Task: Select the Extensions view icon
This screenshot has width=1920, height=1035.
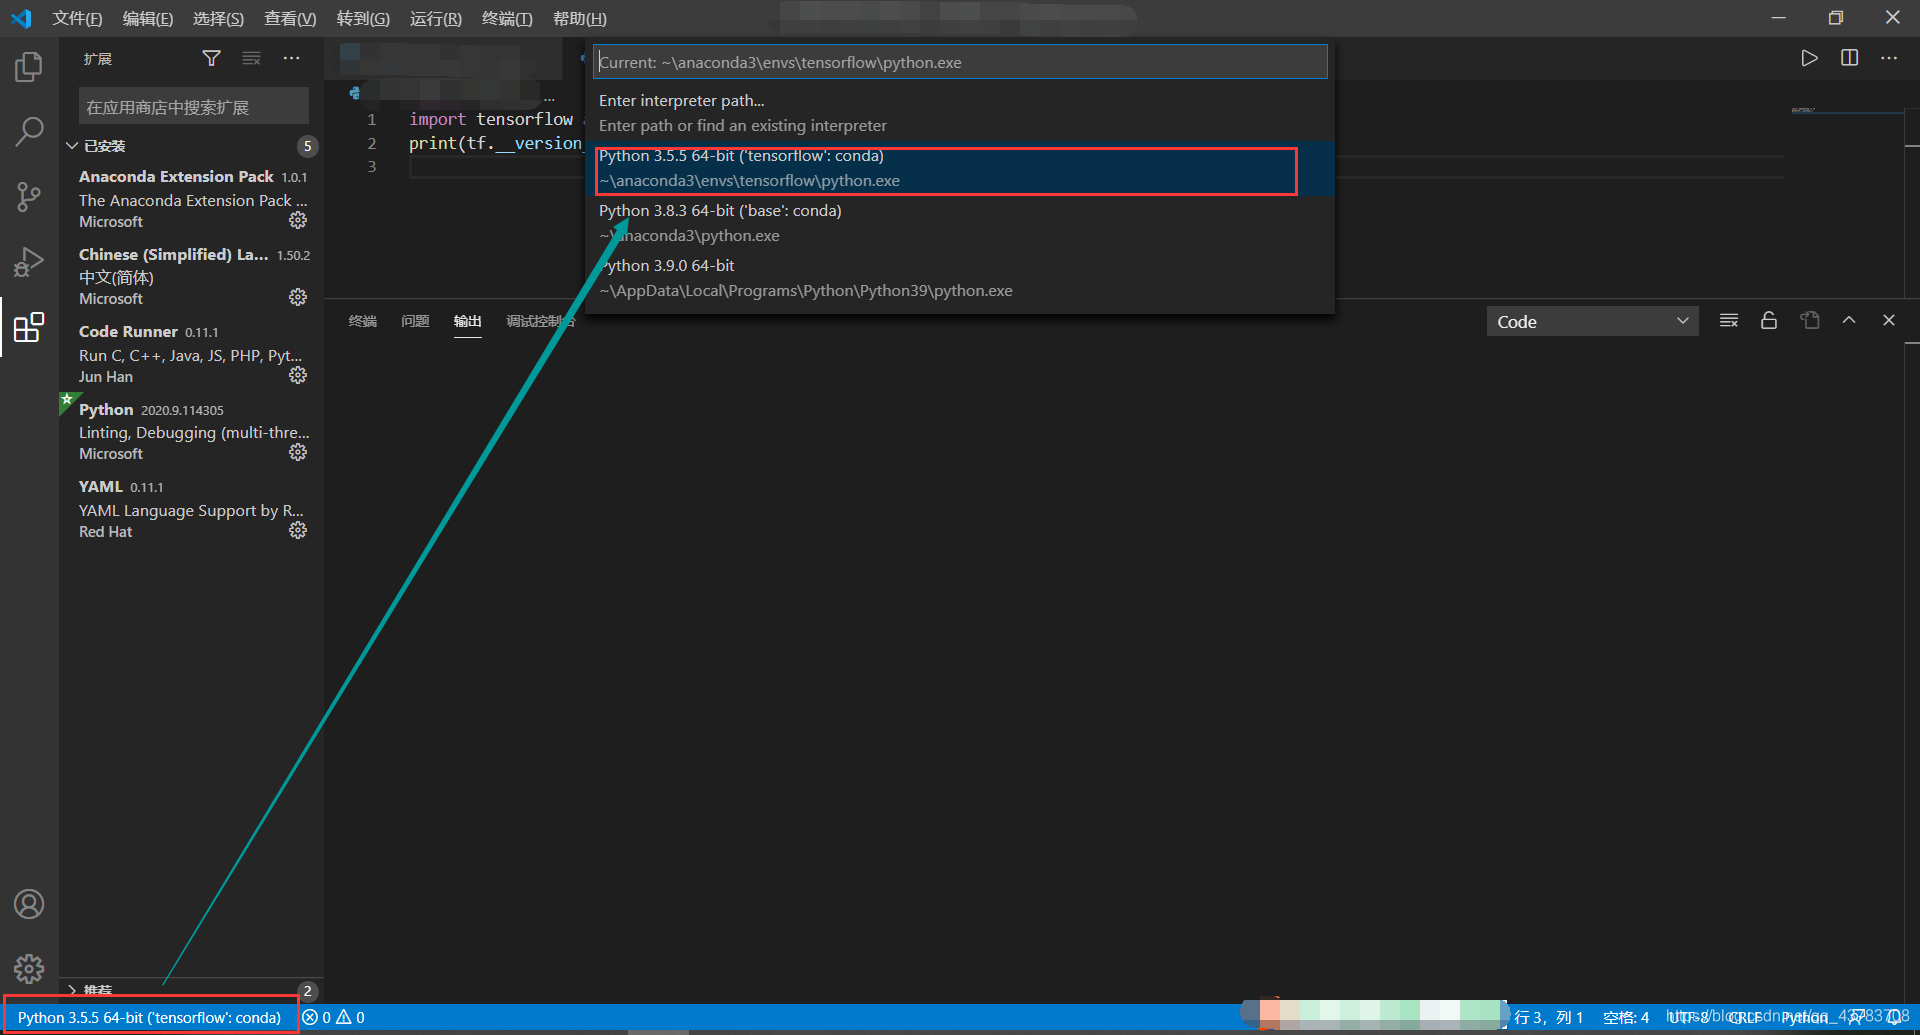Action: click(29, 327)
